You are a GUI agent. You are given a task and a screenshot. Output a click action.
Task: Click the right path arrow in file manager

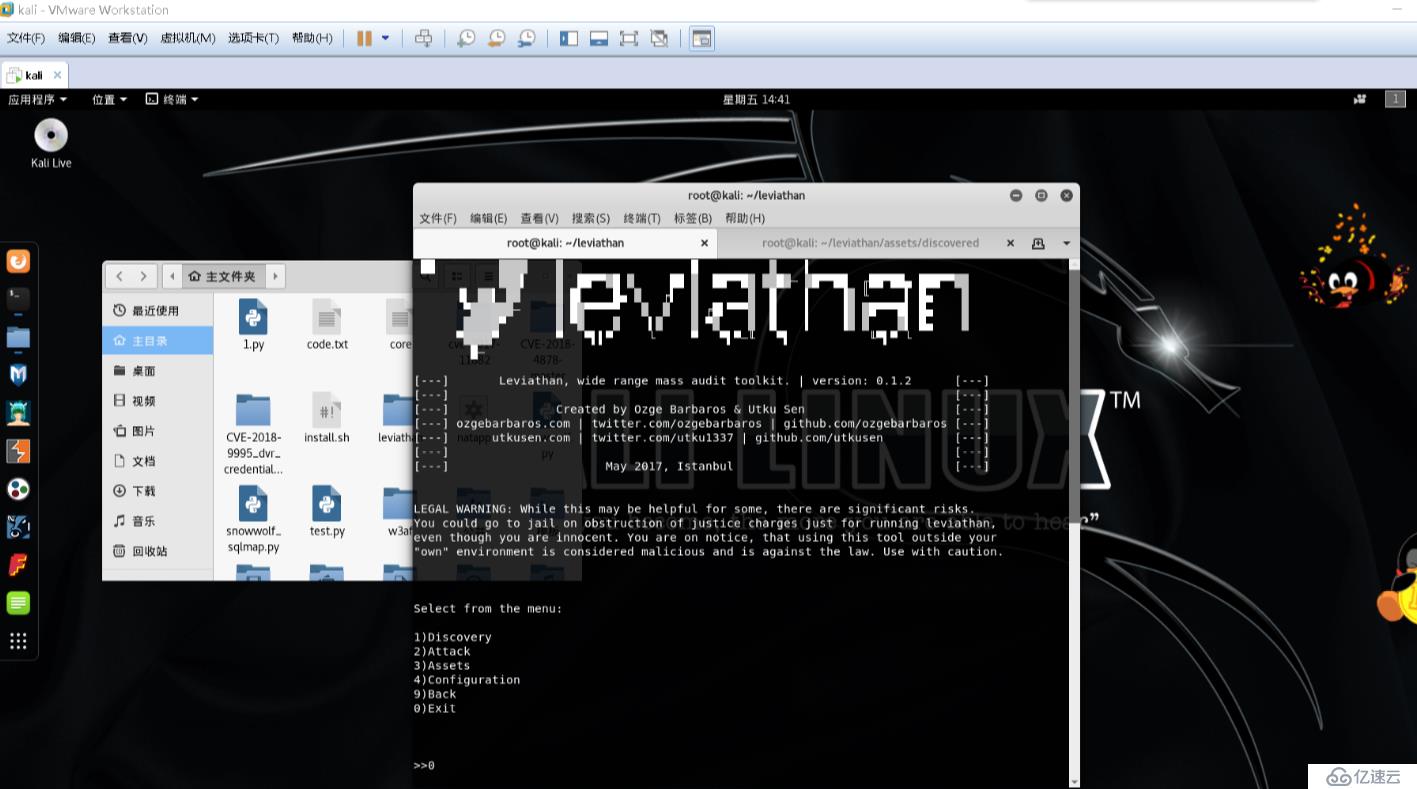275,276
